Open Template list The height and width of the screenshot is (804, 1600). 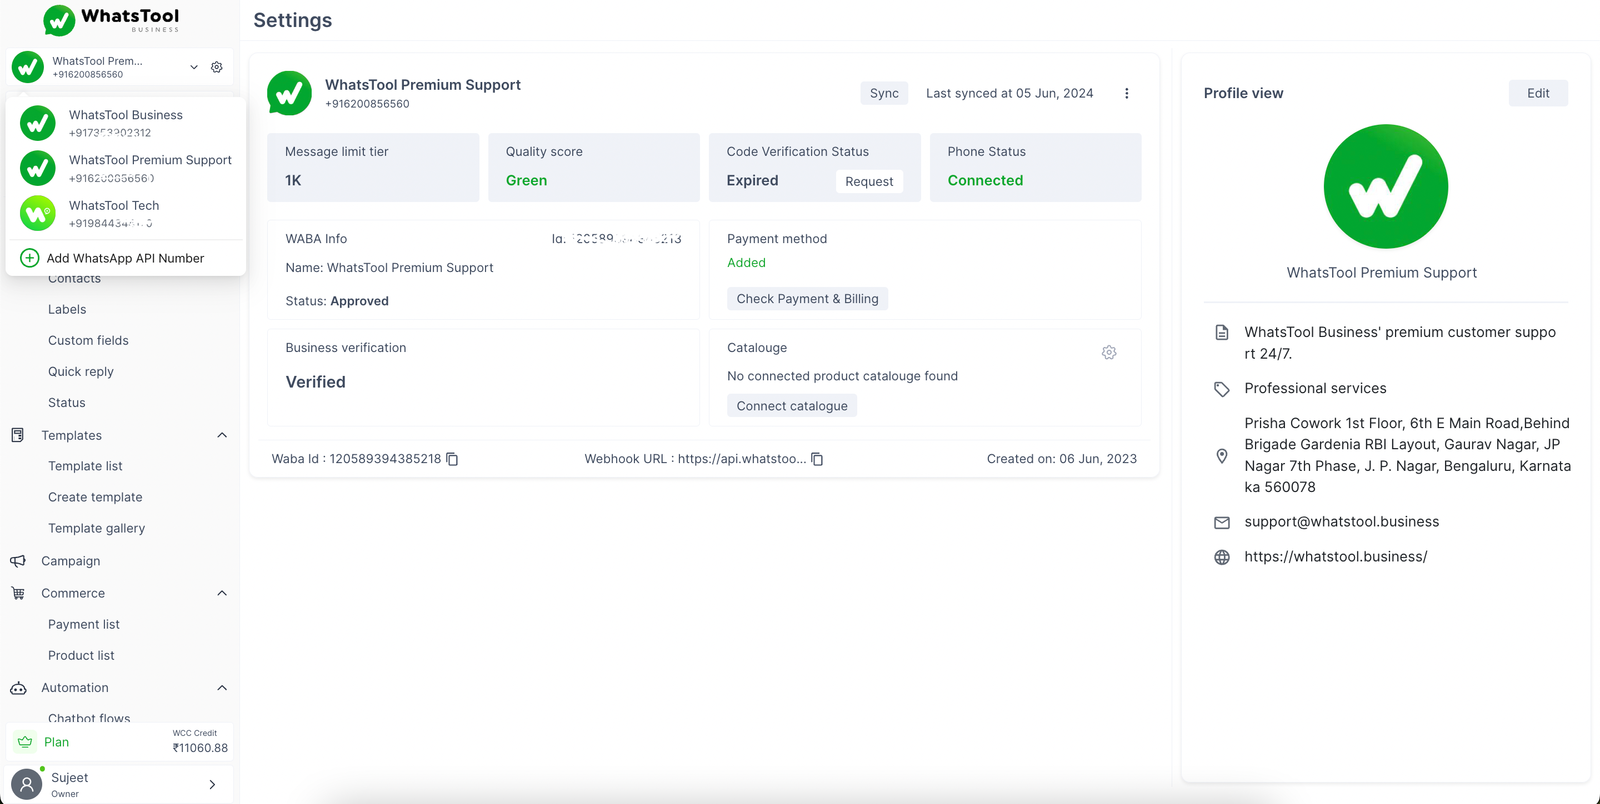coord(85,466)
